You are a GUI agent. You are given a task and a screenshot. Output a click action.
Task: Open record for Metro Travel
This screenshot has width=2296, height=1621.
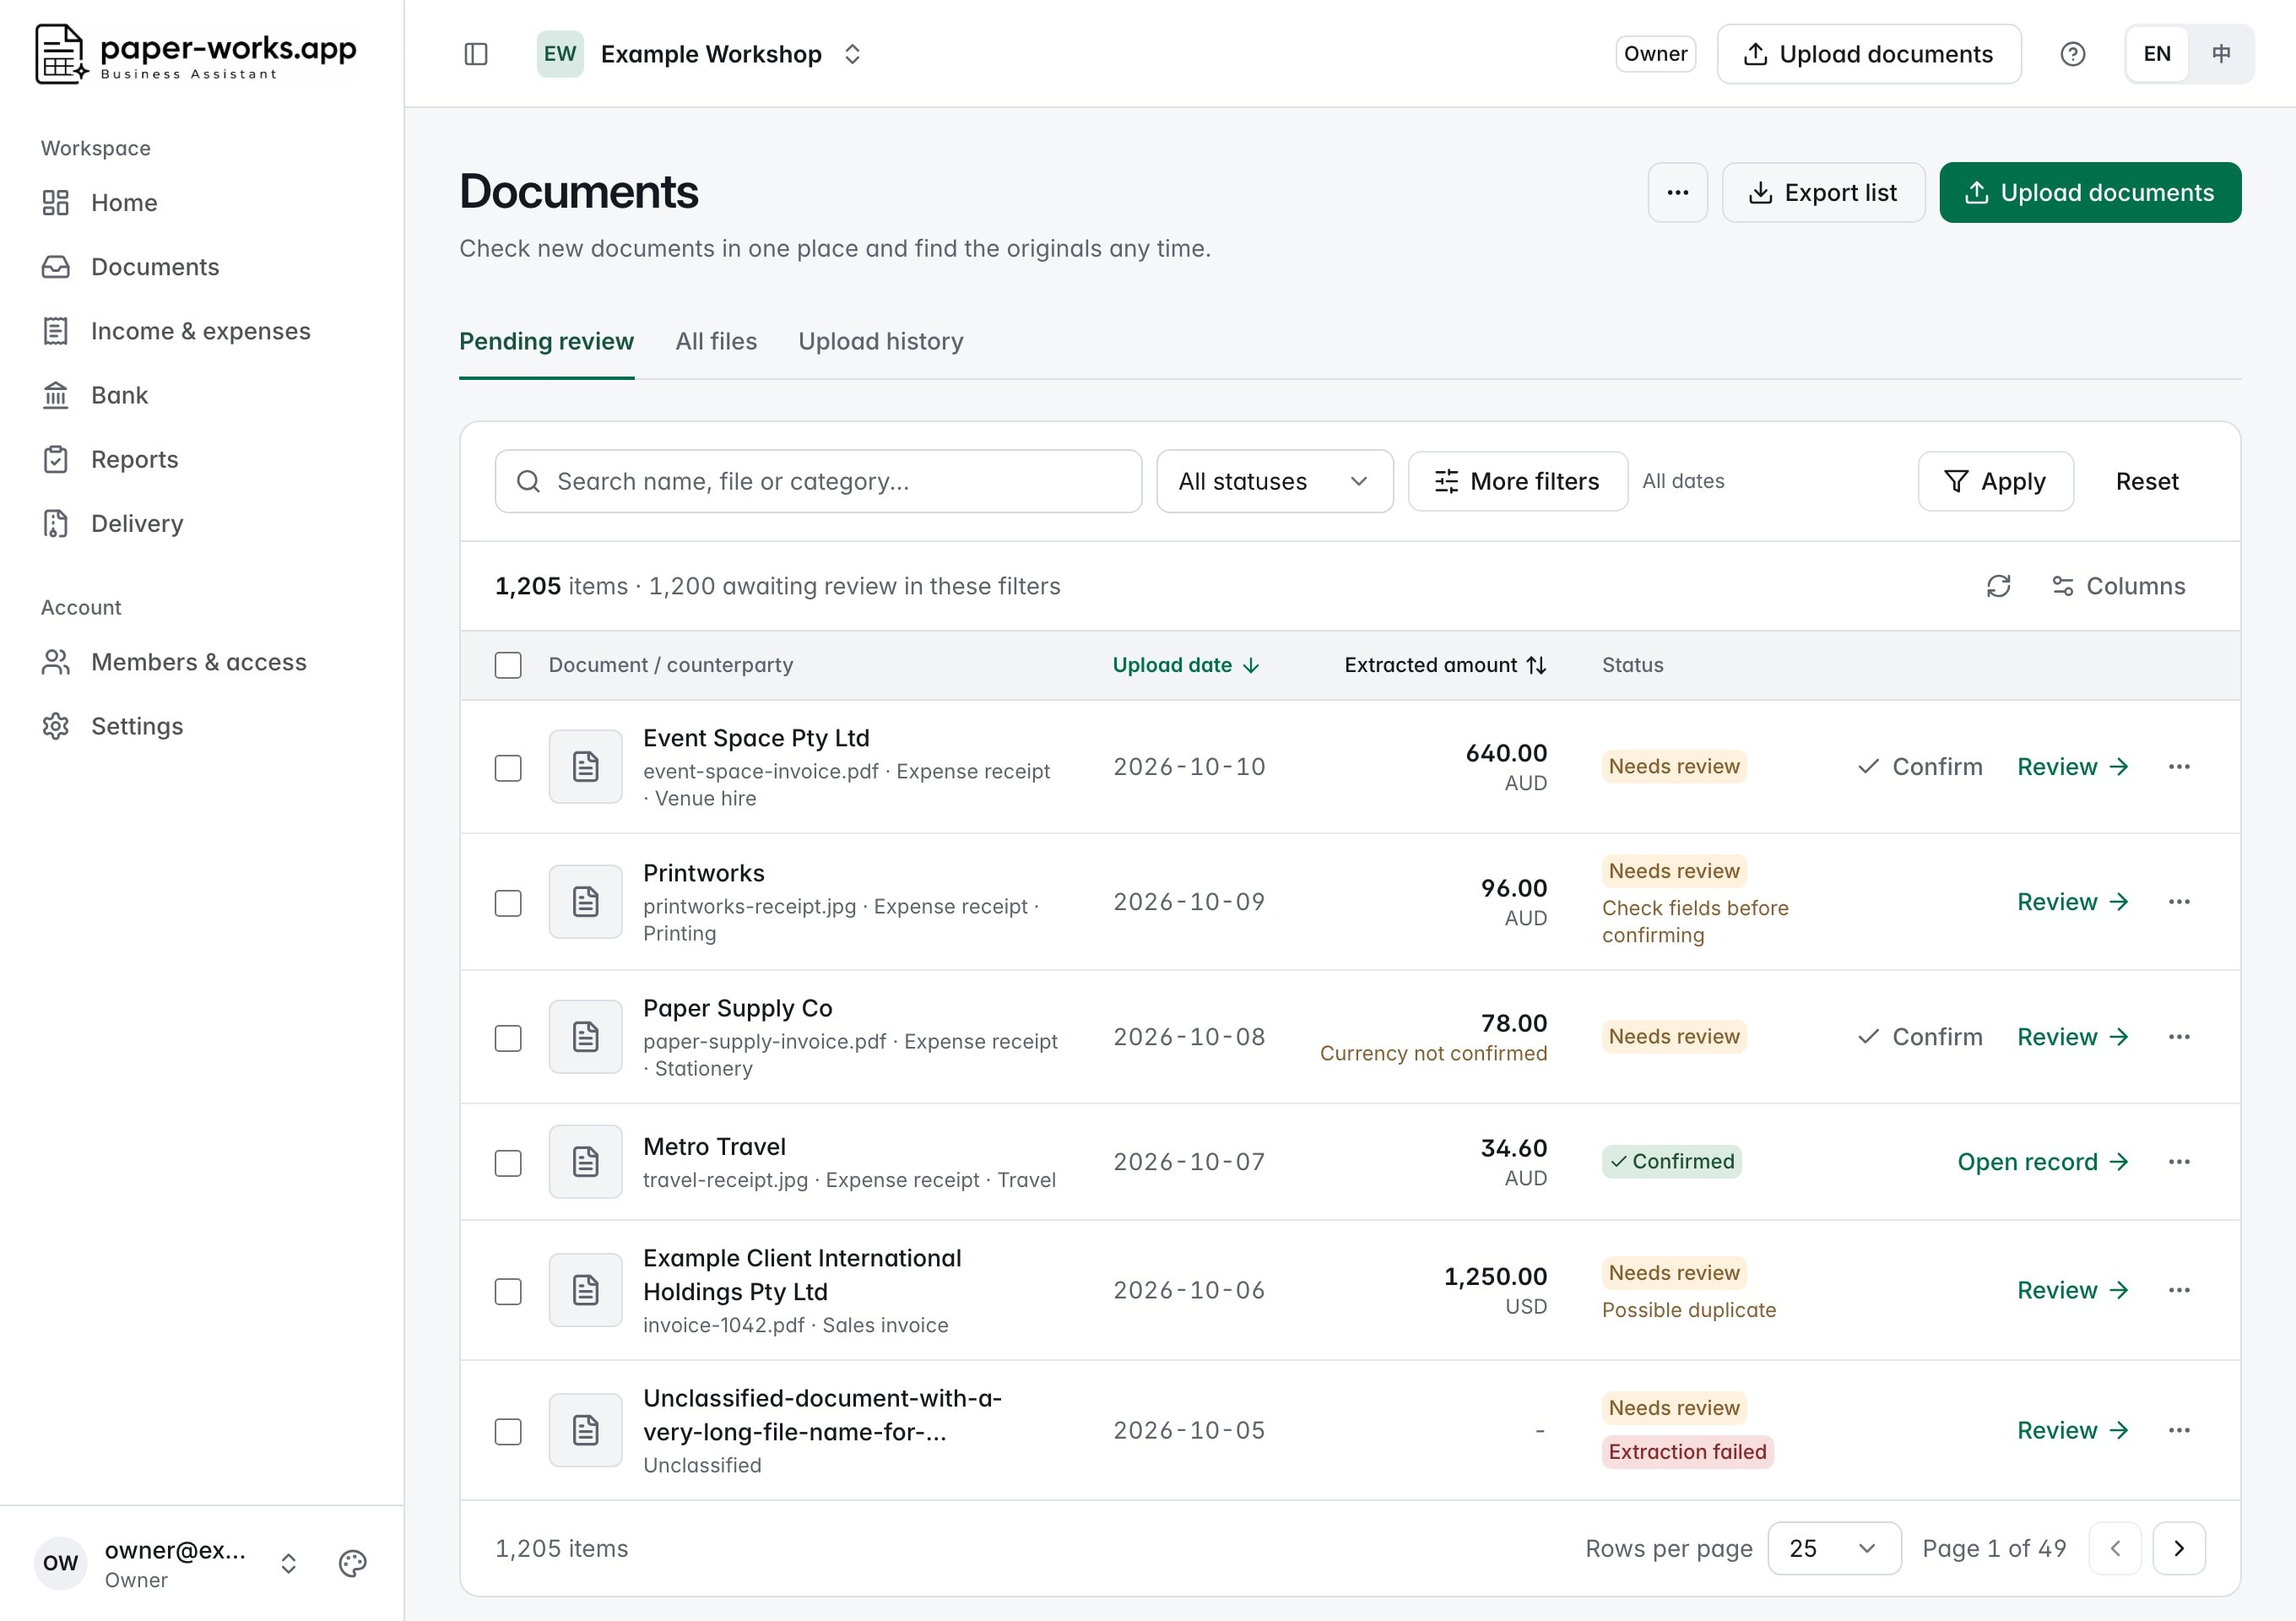click(2042, 1162)
